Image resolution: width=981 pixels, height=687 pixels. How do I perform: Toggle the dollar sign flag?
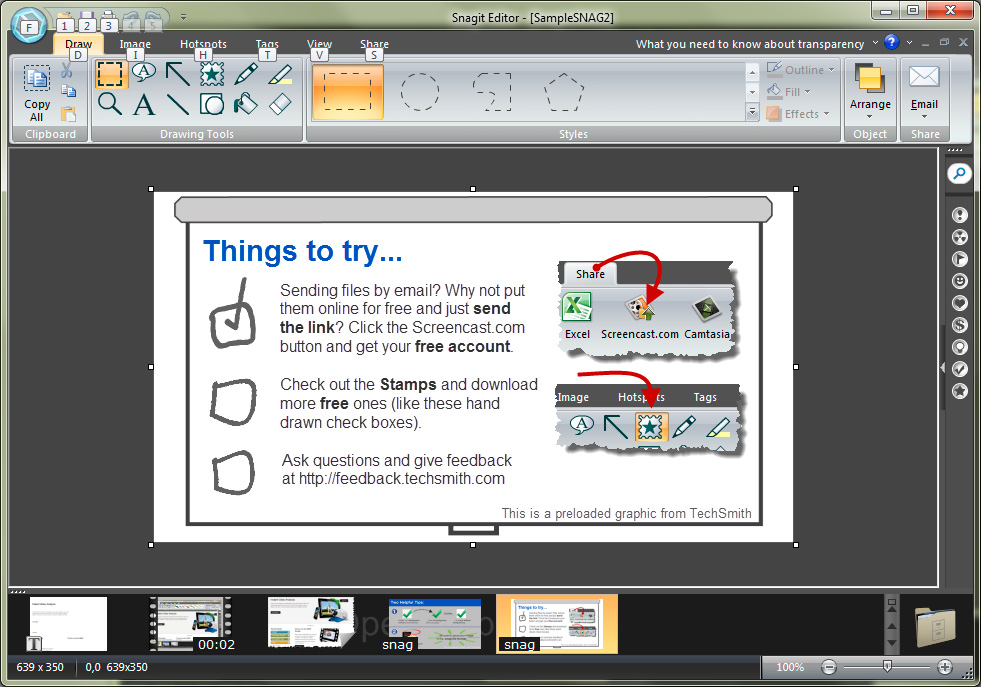pyautogui.click(x=959, y=325)
